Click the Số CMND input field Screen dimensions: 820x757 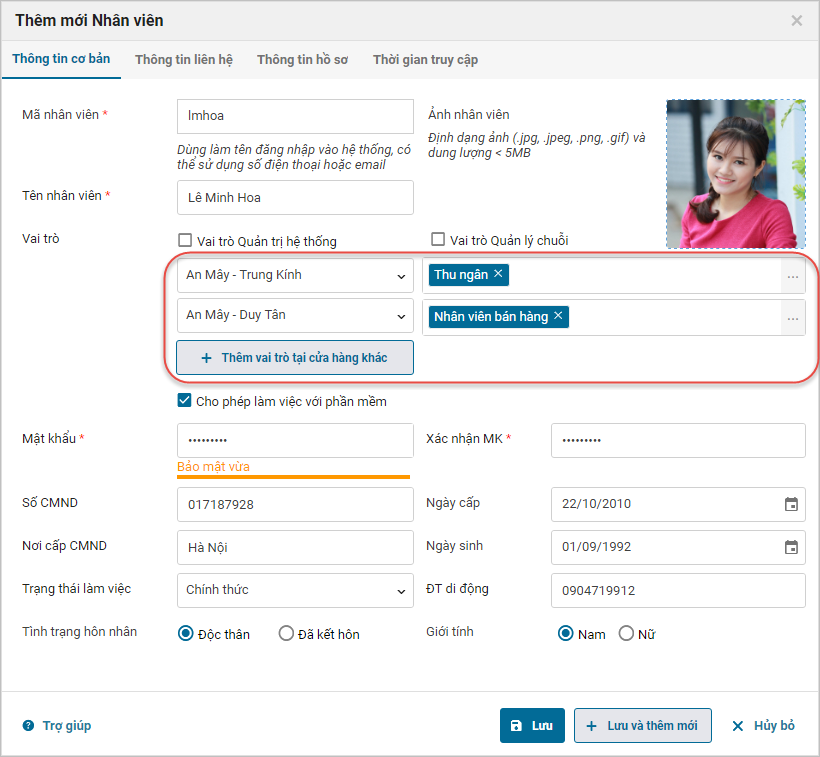tap(295, 504)
